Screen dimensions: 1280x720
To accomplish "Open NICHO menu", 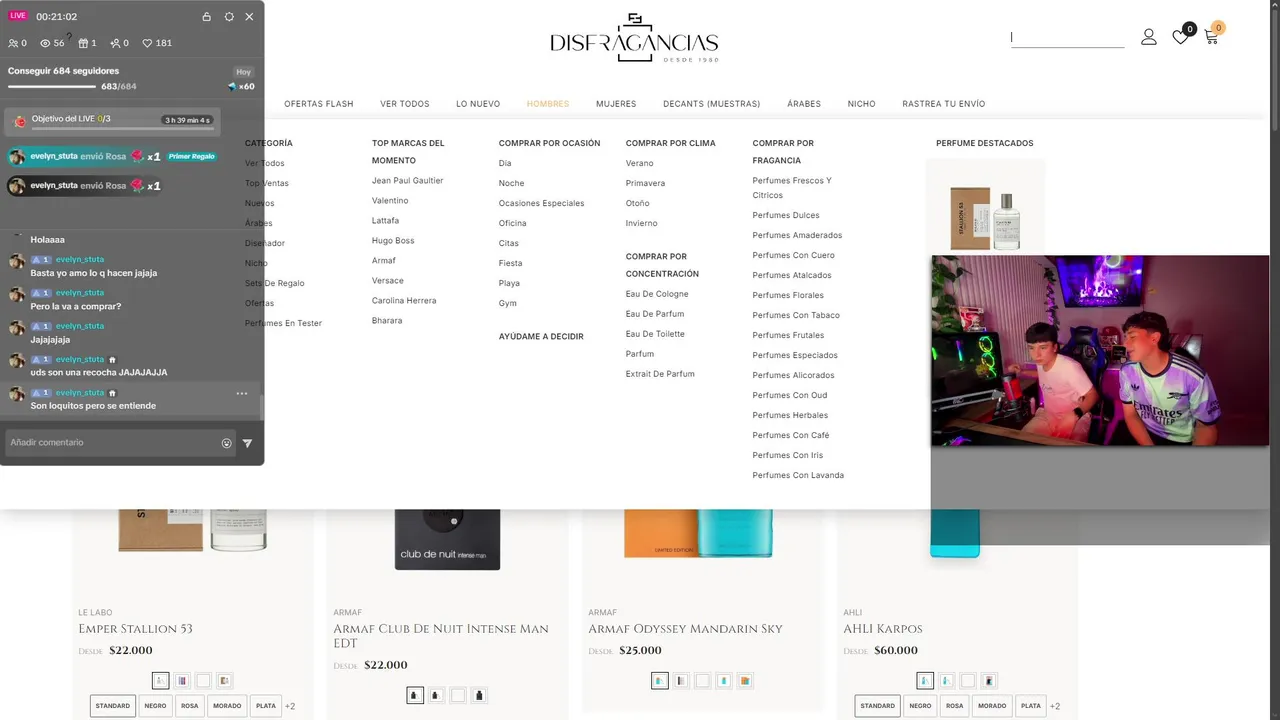I will pos(861,104).
